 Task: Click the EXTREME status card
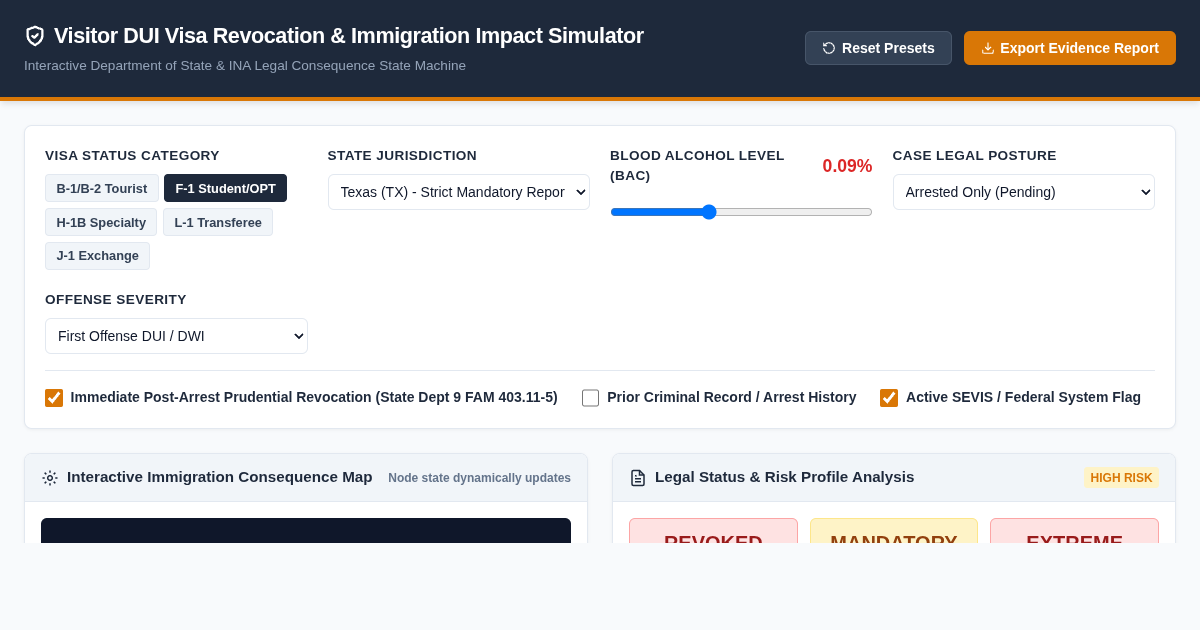[x=1074, y=531]
